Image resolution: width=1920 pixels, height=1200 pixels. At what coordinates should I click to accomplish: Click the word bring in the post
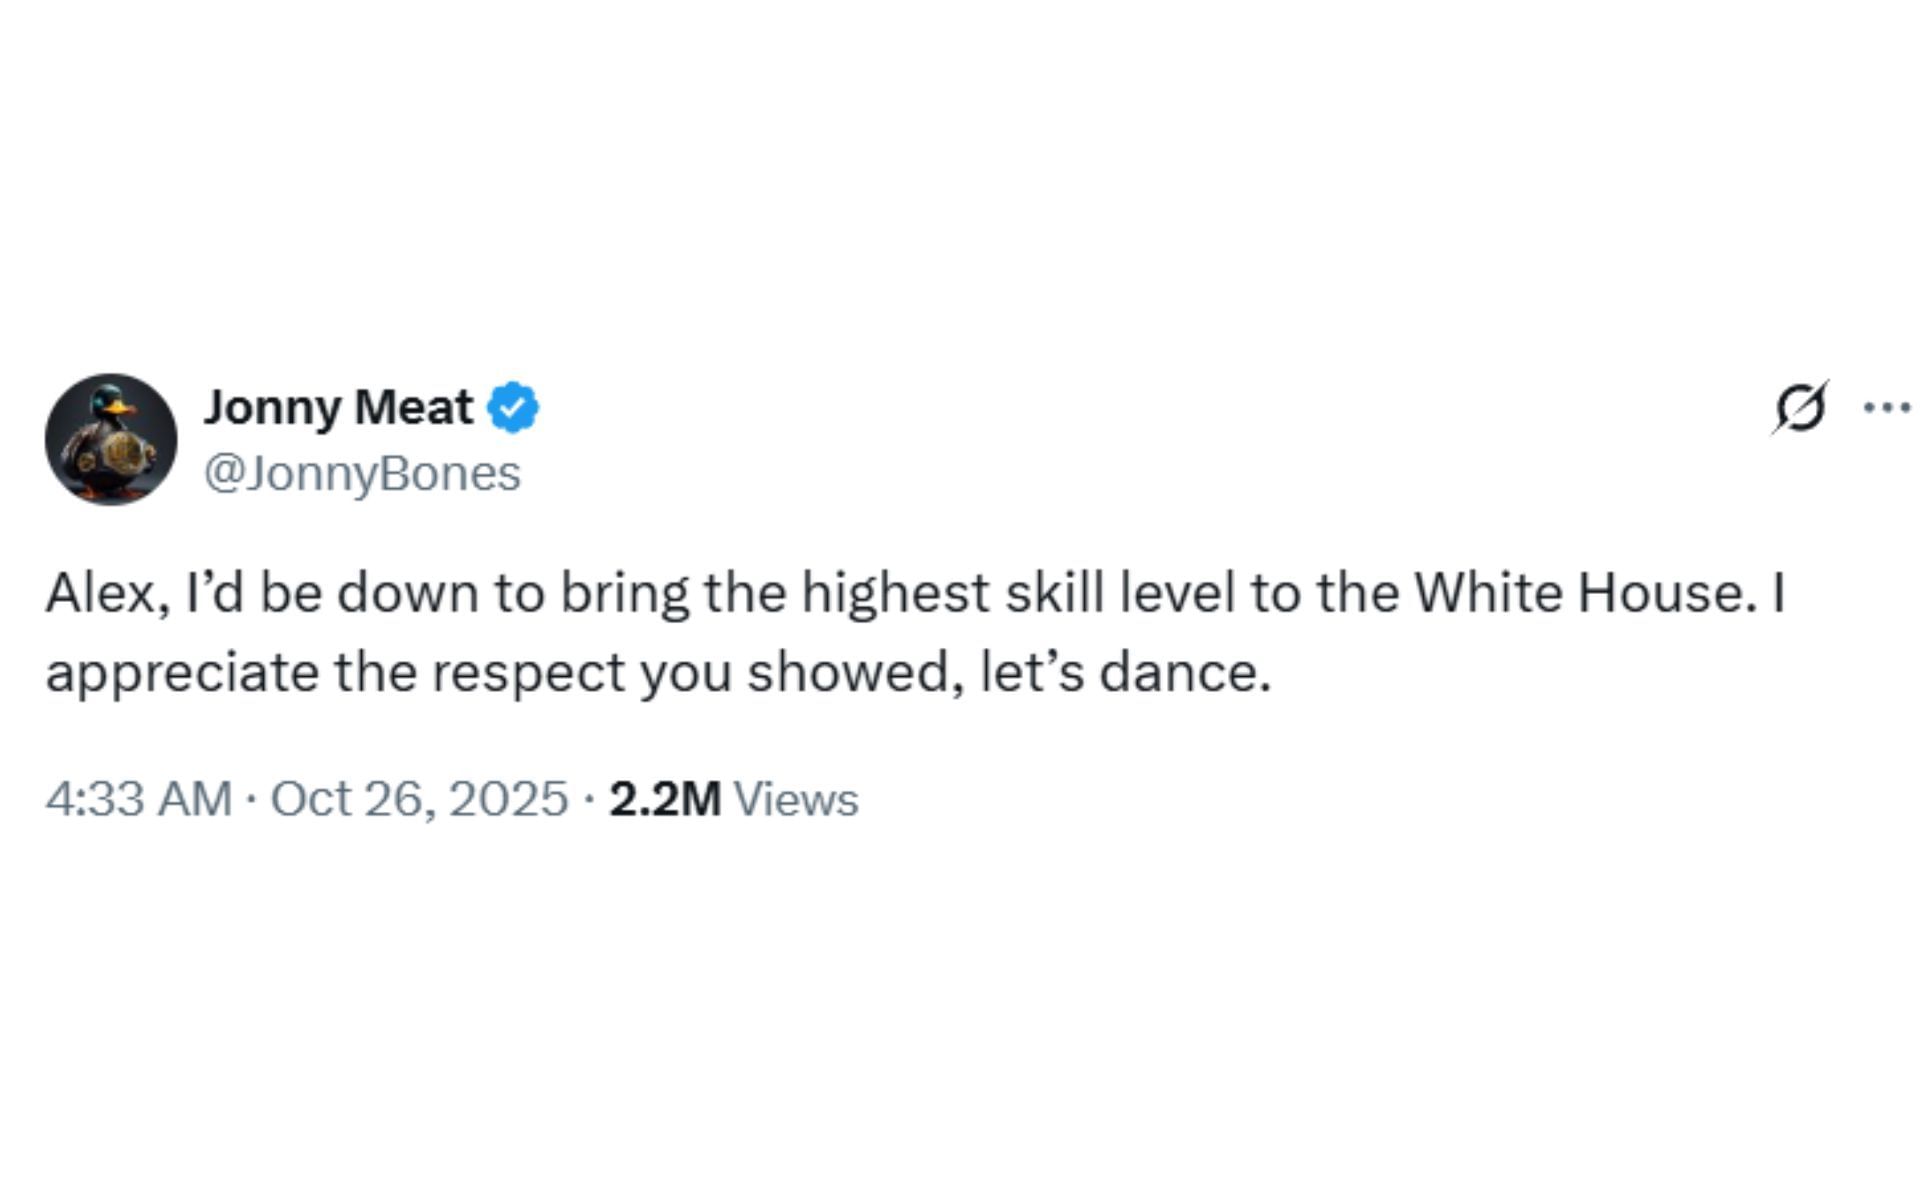pyautogui.click(x=624, y=593)
